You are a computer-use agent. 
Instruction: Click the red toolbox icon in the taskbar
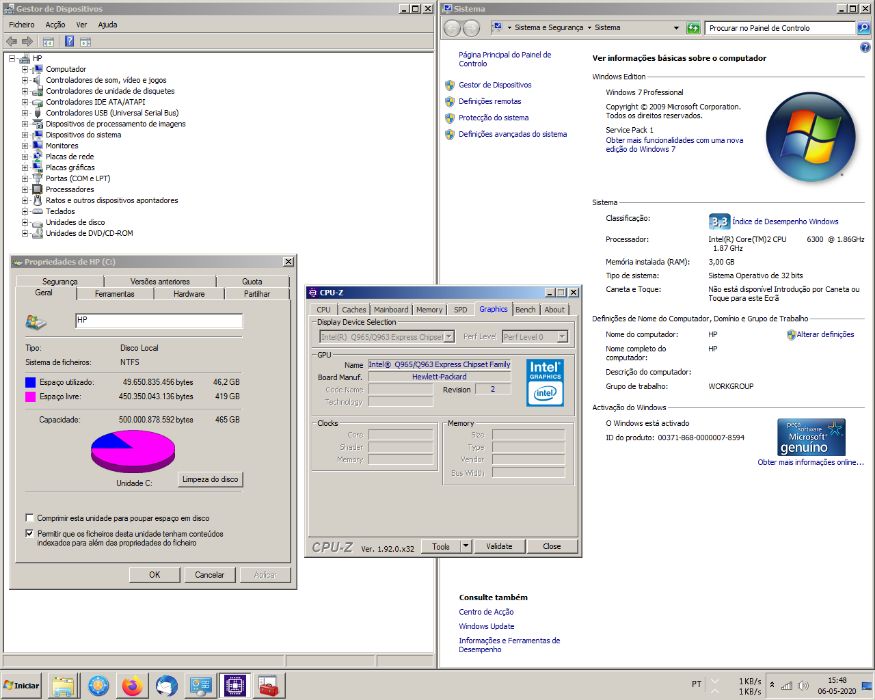tap(269, 685)
